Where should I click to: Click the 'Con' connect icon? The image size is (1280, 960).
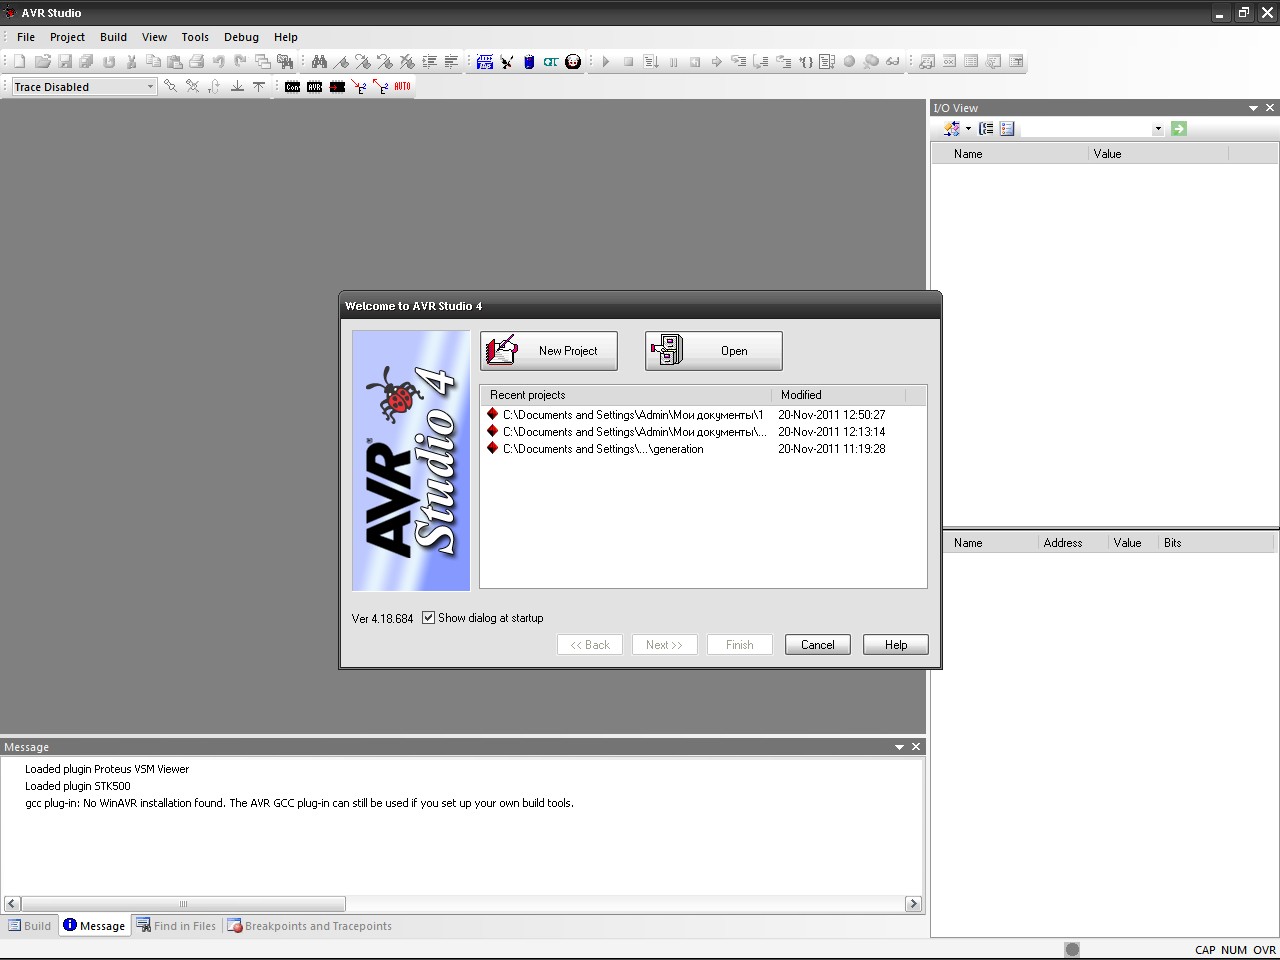[292, 87]
